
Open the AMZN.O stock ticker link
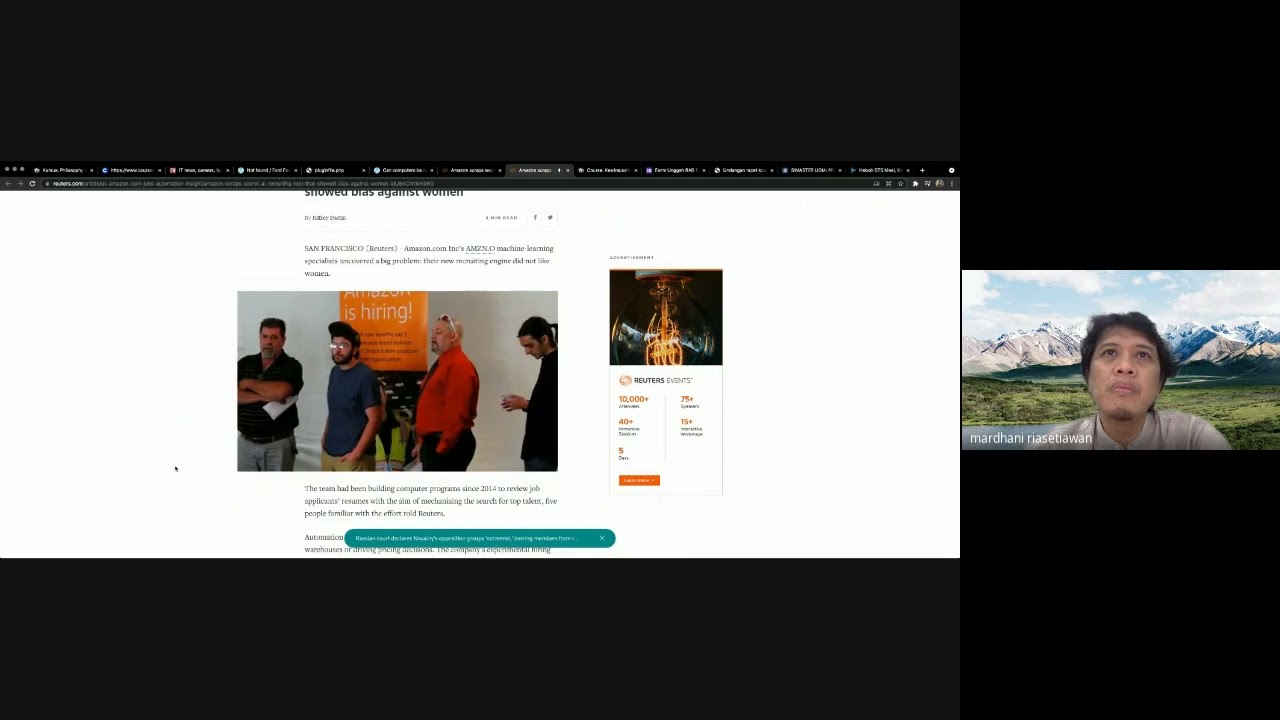tap(480, 248)
